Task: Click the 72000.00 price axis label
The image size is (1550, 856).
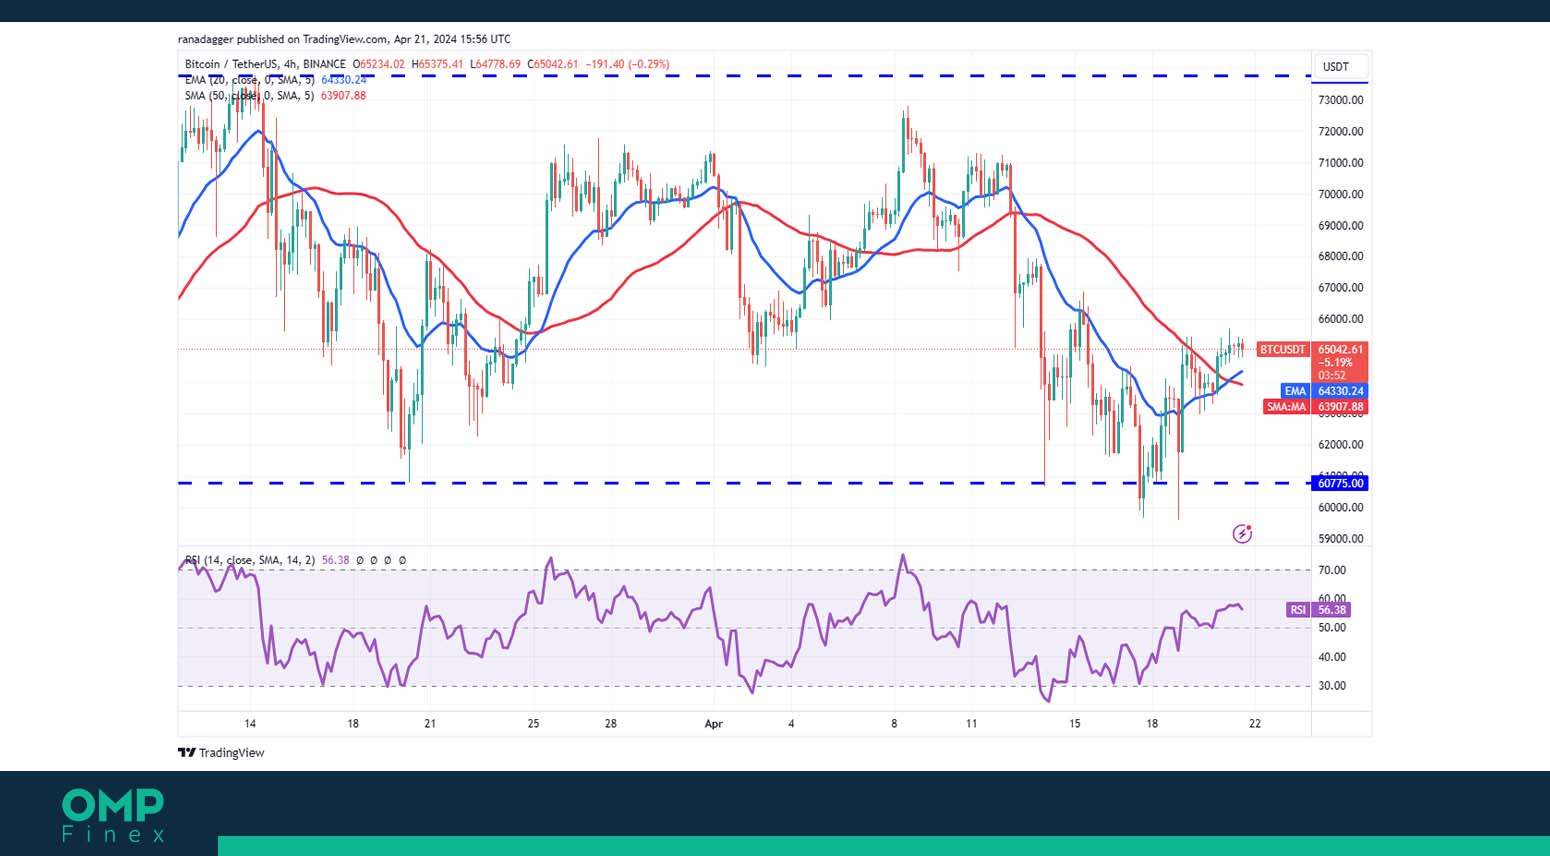Action: [1340, 131]
